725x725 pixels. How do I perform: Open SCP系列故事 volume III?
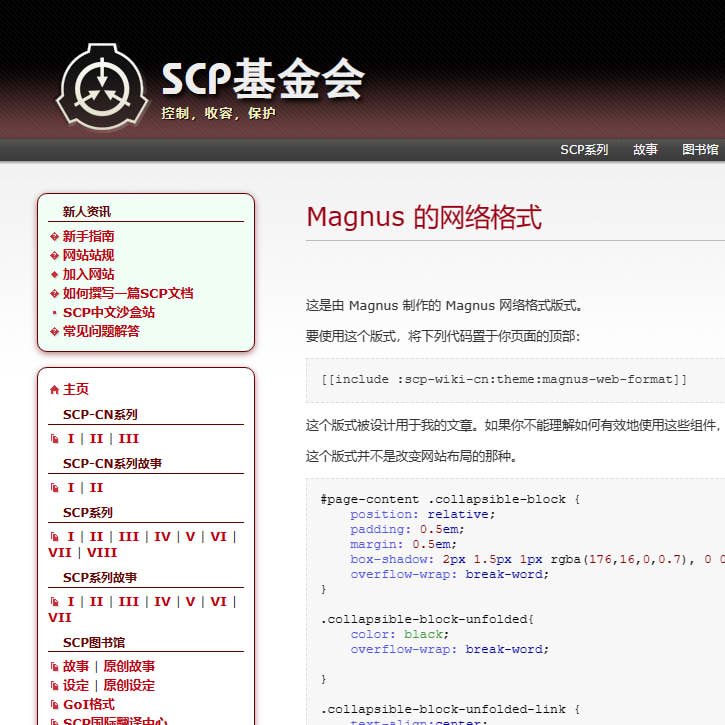point(129,602)
